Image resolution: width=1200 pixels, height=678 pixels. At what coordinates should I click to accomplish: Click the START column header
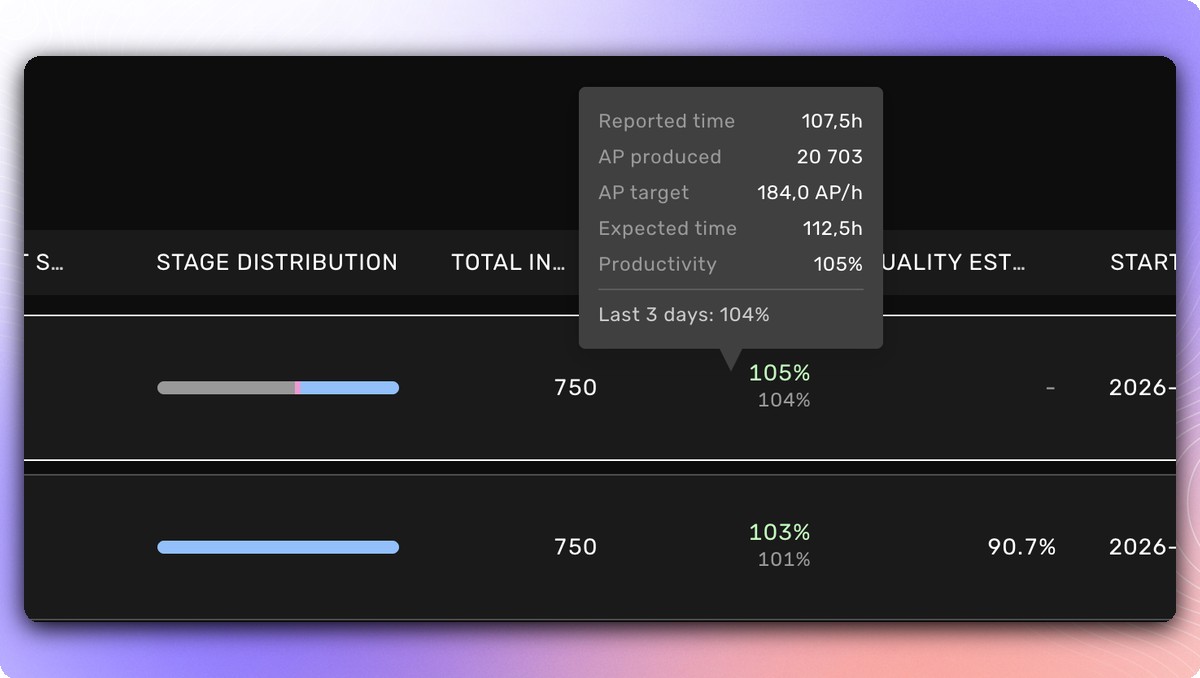pyautogui.click(x=1145, y=262)
